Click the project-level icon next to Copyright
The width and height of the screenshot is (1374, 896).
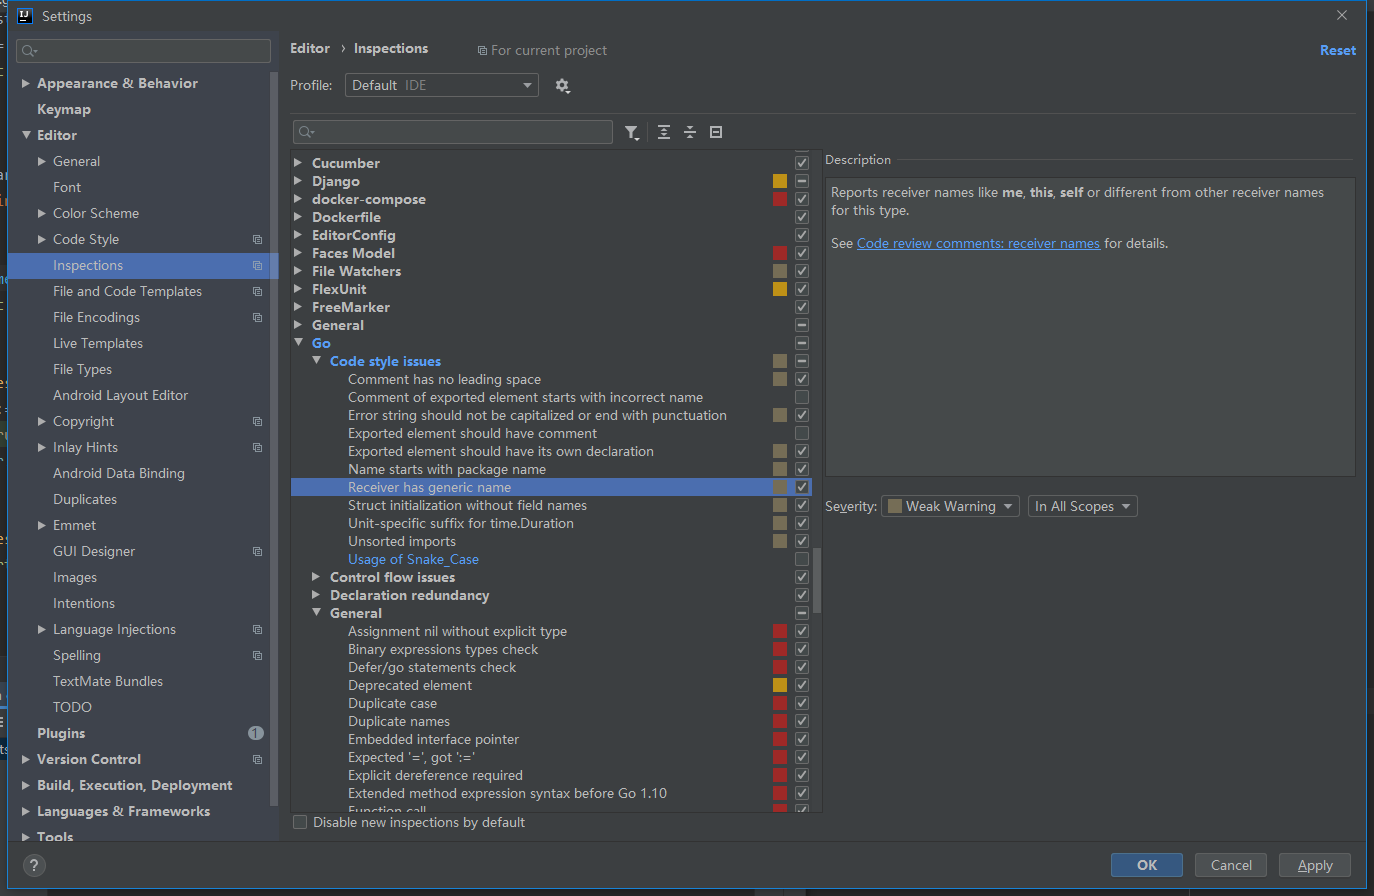257,422
